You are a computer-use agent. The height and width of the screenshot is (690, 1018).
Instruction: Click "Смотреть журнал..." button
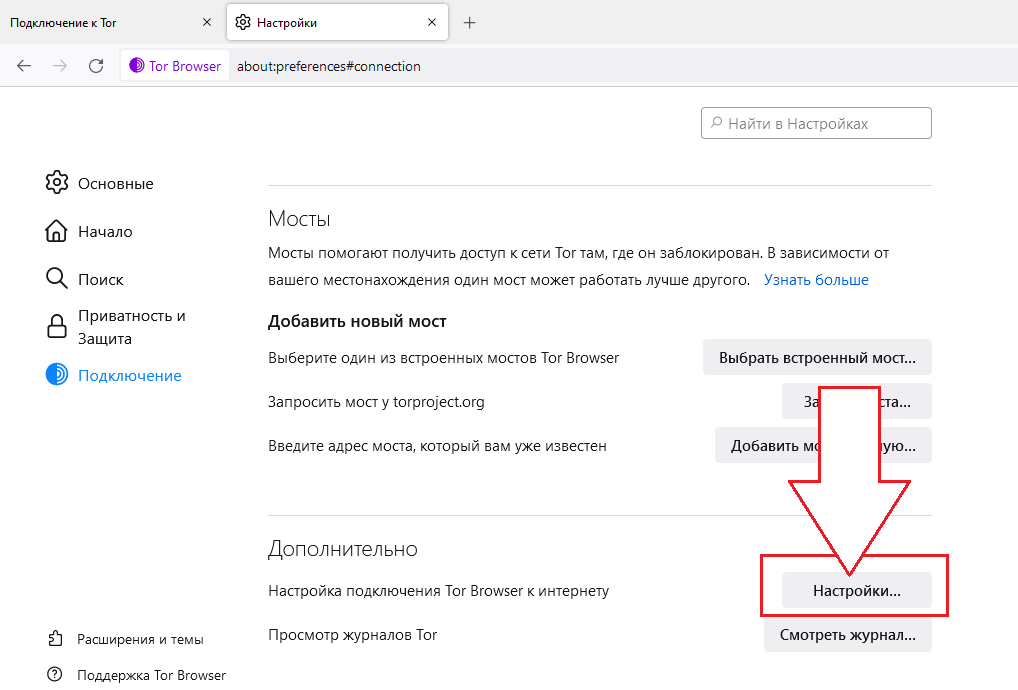(x=848, y=635)
